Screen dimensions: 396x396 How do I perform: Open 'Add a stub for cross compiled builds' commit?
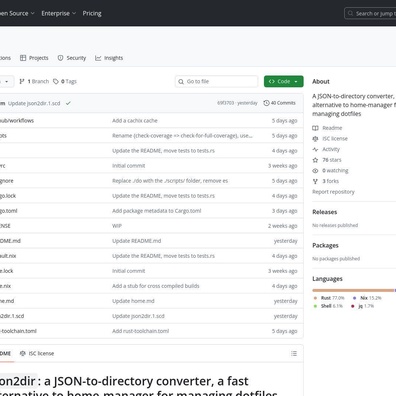[x=156, y=286]
